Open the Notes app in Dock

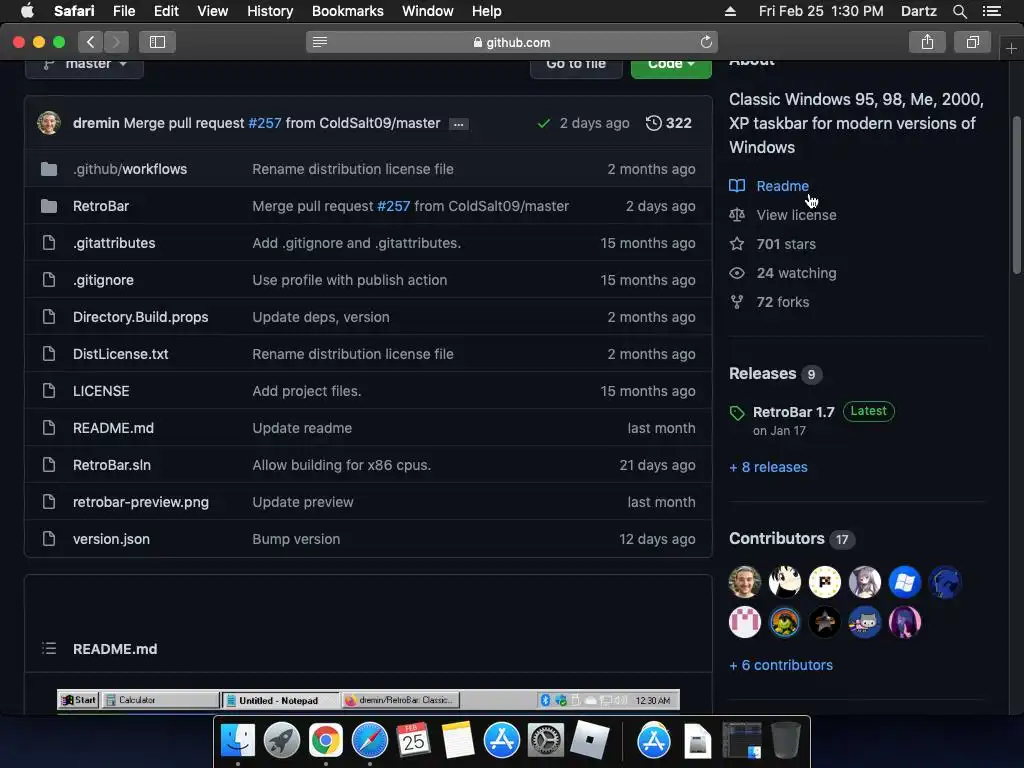point(457,741)
